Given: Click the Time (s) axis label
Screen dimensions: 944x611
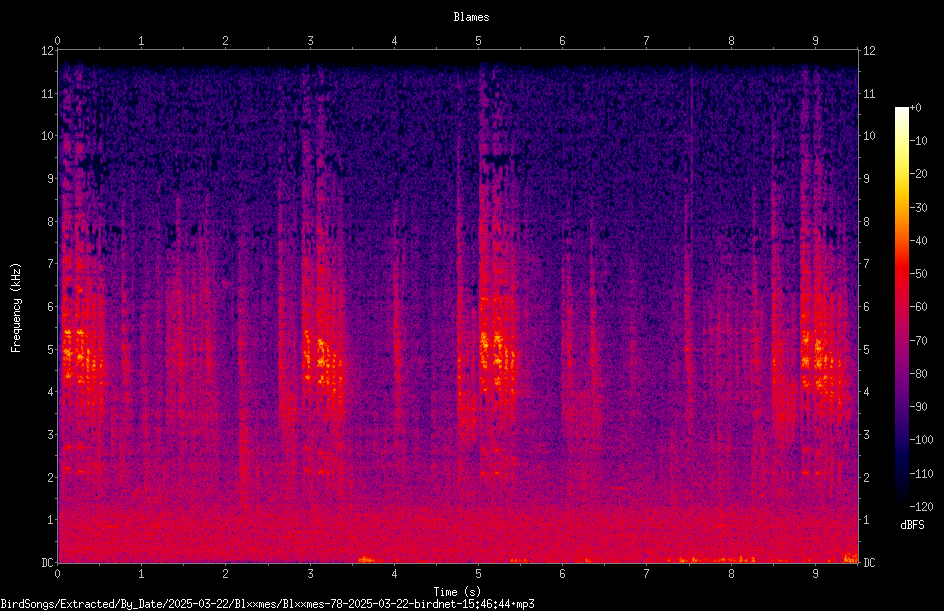Looking at the screenshot, I should (x=457, y=592).
